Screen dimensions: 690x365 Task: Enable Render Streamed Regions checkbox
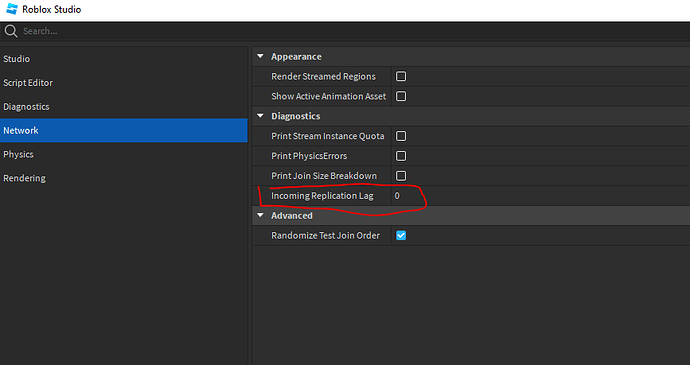pyautogui.click(x=401, y=77)
